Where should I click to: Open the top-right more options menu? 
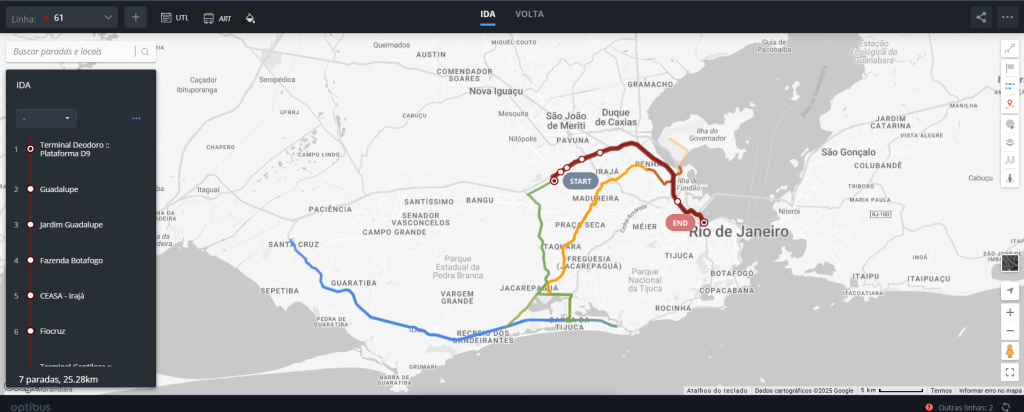point(1007,17)
